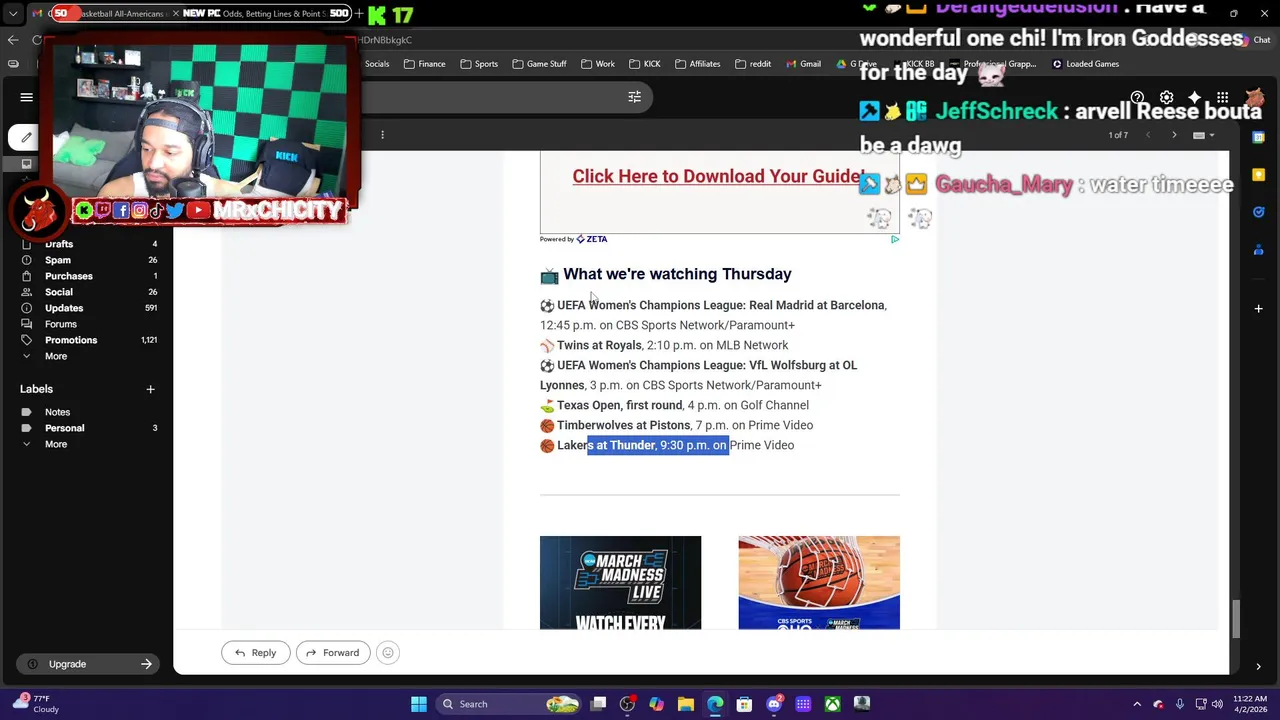Screen dimensions: 1280x720
Task: Open the Finance bookmarks folder
Action: click(425, 64)
